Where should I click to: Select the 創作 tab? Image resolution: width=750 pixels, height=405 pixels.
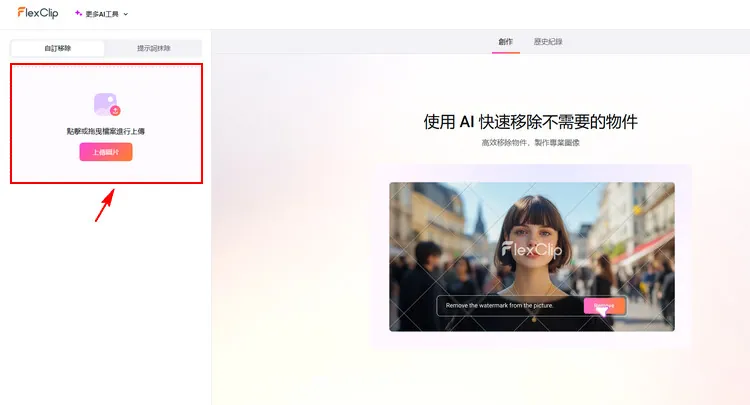506,42
